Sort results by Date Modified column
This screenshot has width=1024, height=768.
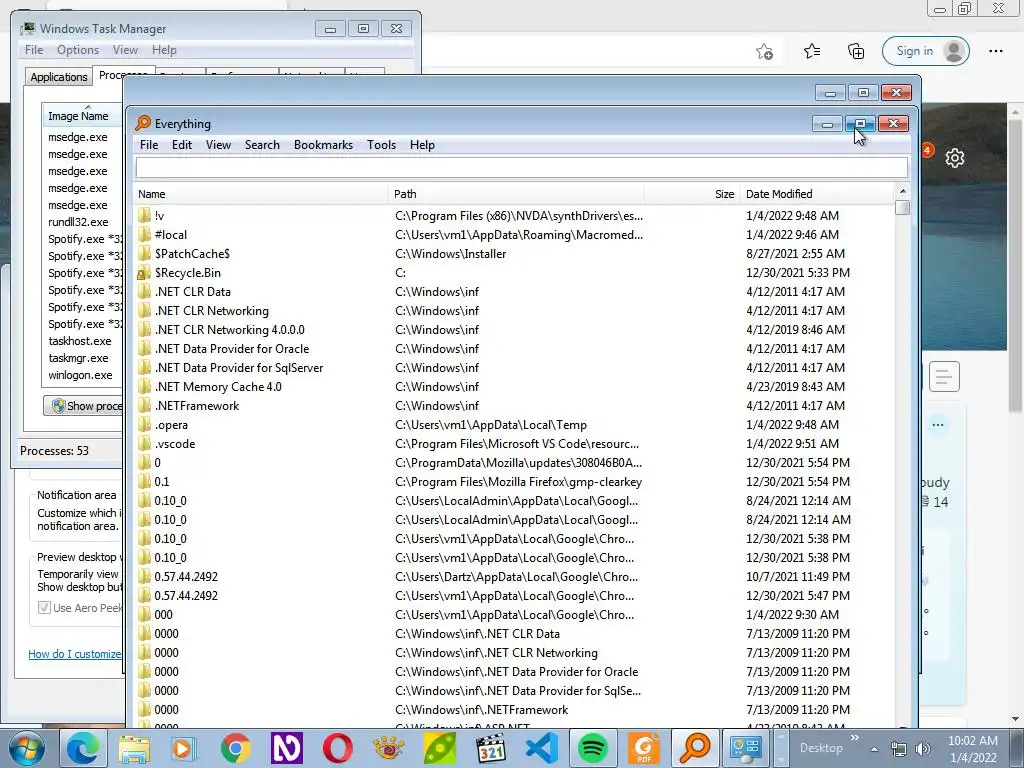[816, 194]
